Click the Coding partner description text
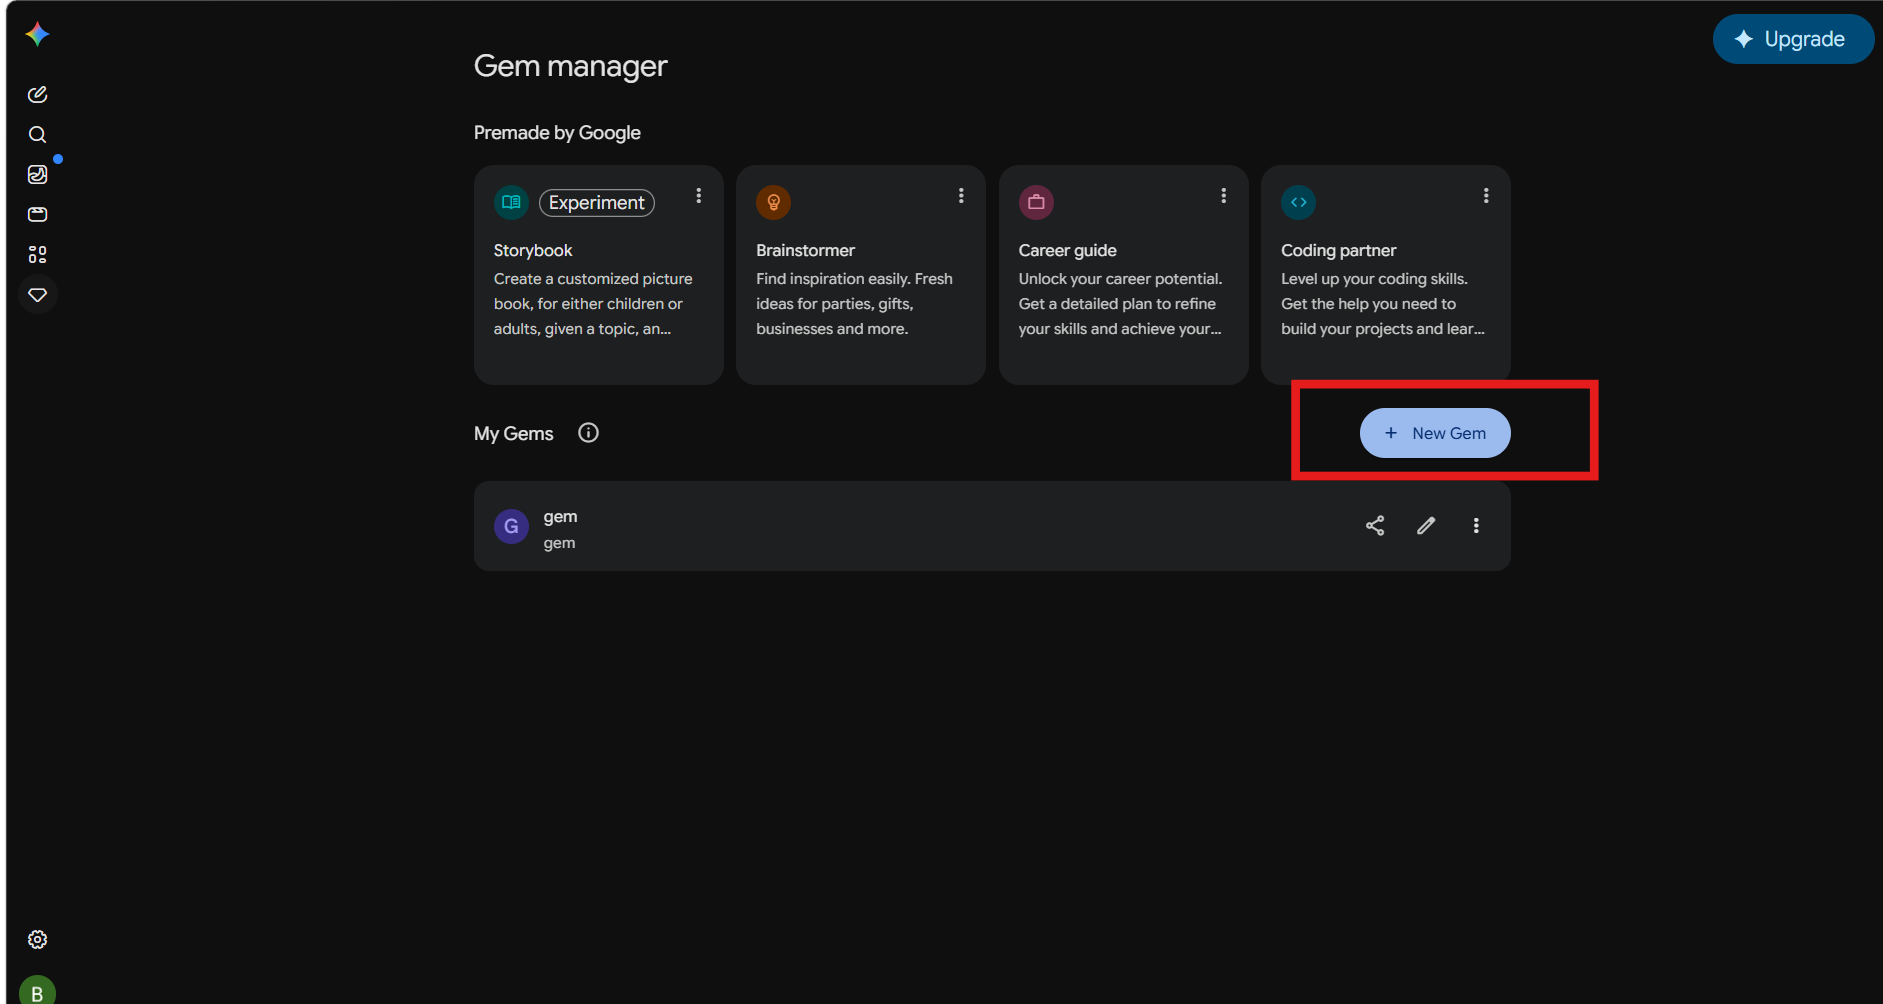Image resolution: width=1883 pixels, height=1004 pixels. tap(1383, 304)
